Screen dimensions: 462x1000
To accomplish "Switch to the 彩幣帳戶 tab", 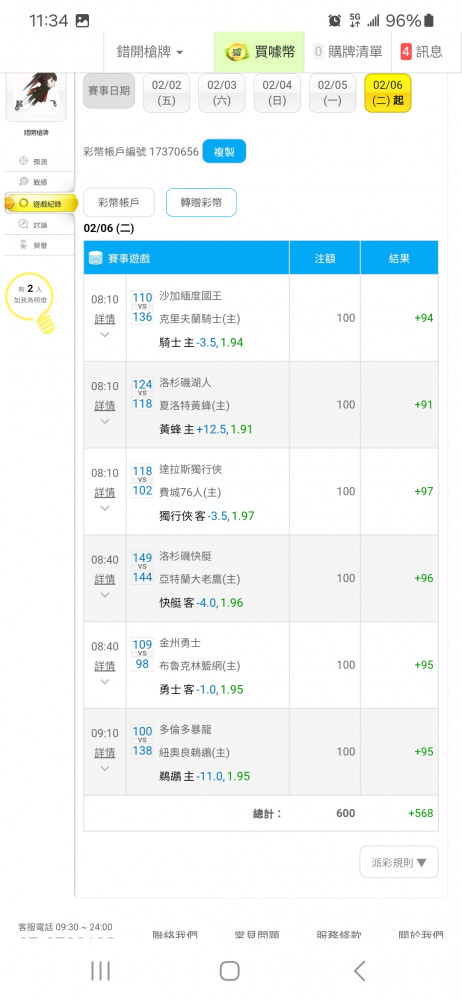I will (x=118, y=203).
